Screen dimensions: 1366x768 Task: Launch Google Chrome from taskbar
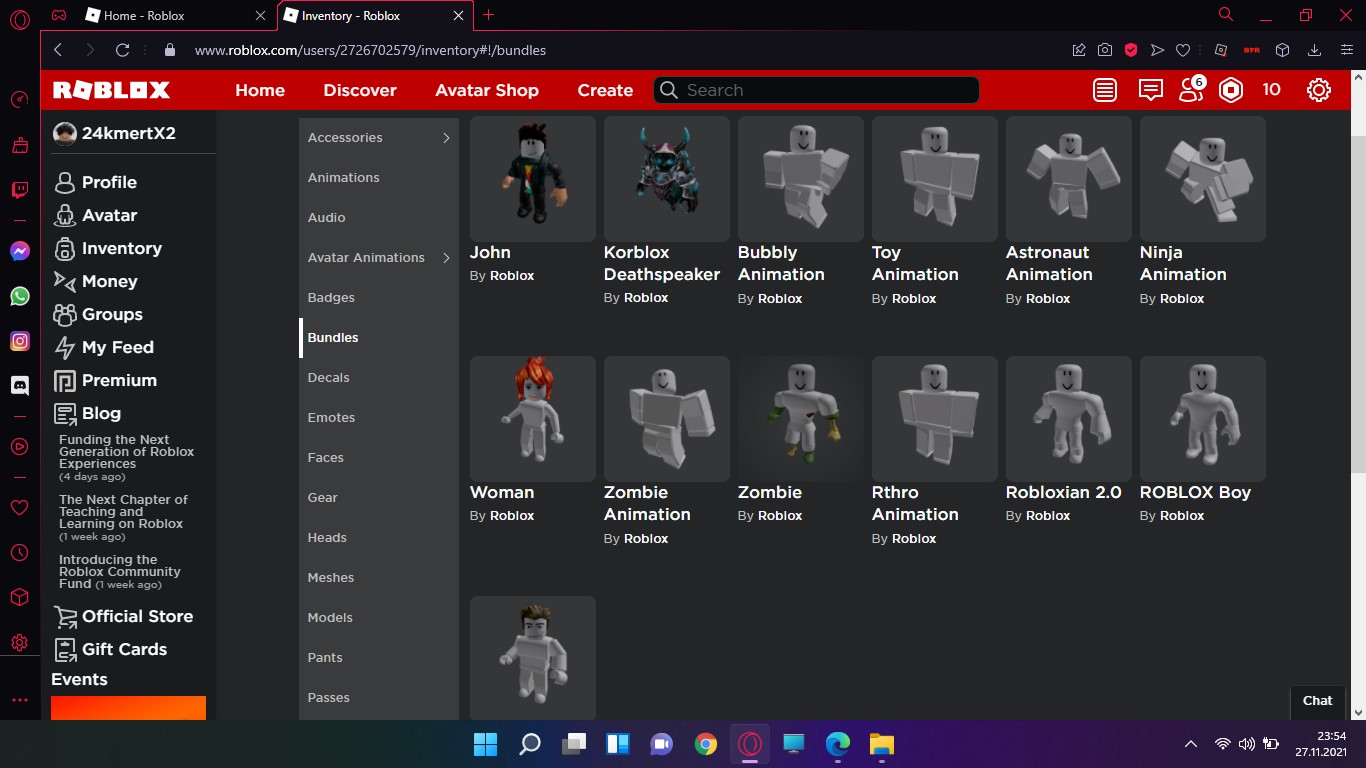tap(706, 744)
